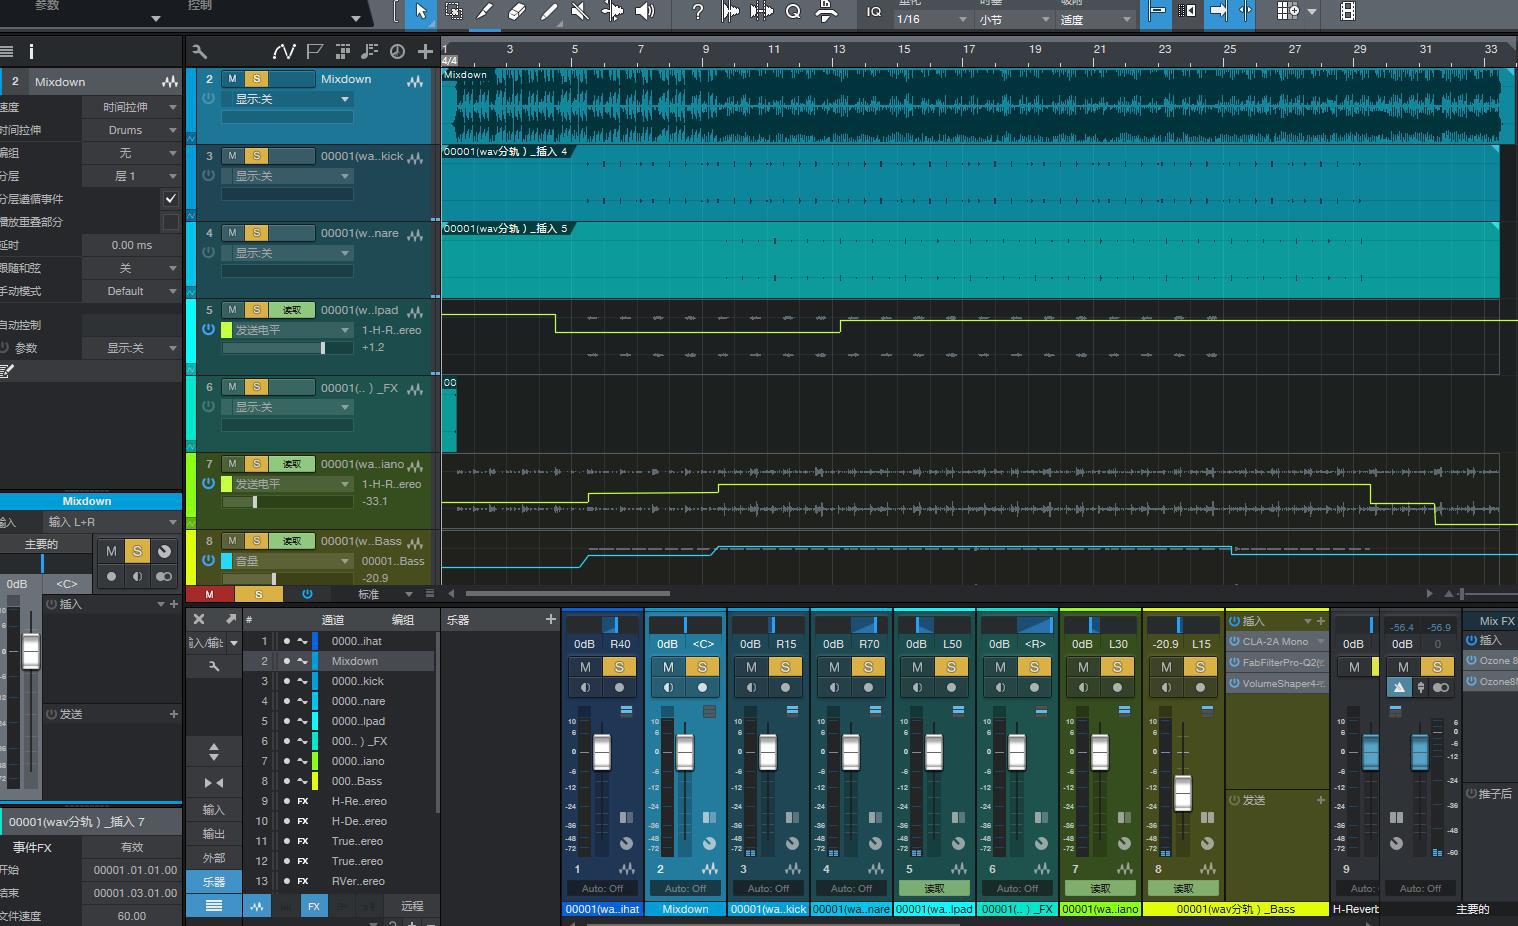Click Auto: Off on mixer channel 2
The height and width of the screenshot is (926, 1518).
(x=686, y=888)
